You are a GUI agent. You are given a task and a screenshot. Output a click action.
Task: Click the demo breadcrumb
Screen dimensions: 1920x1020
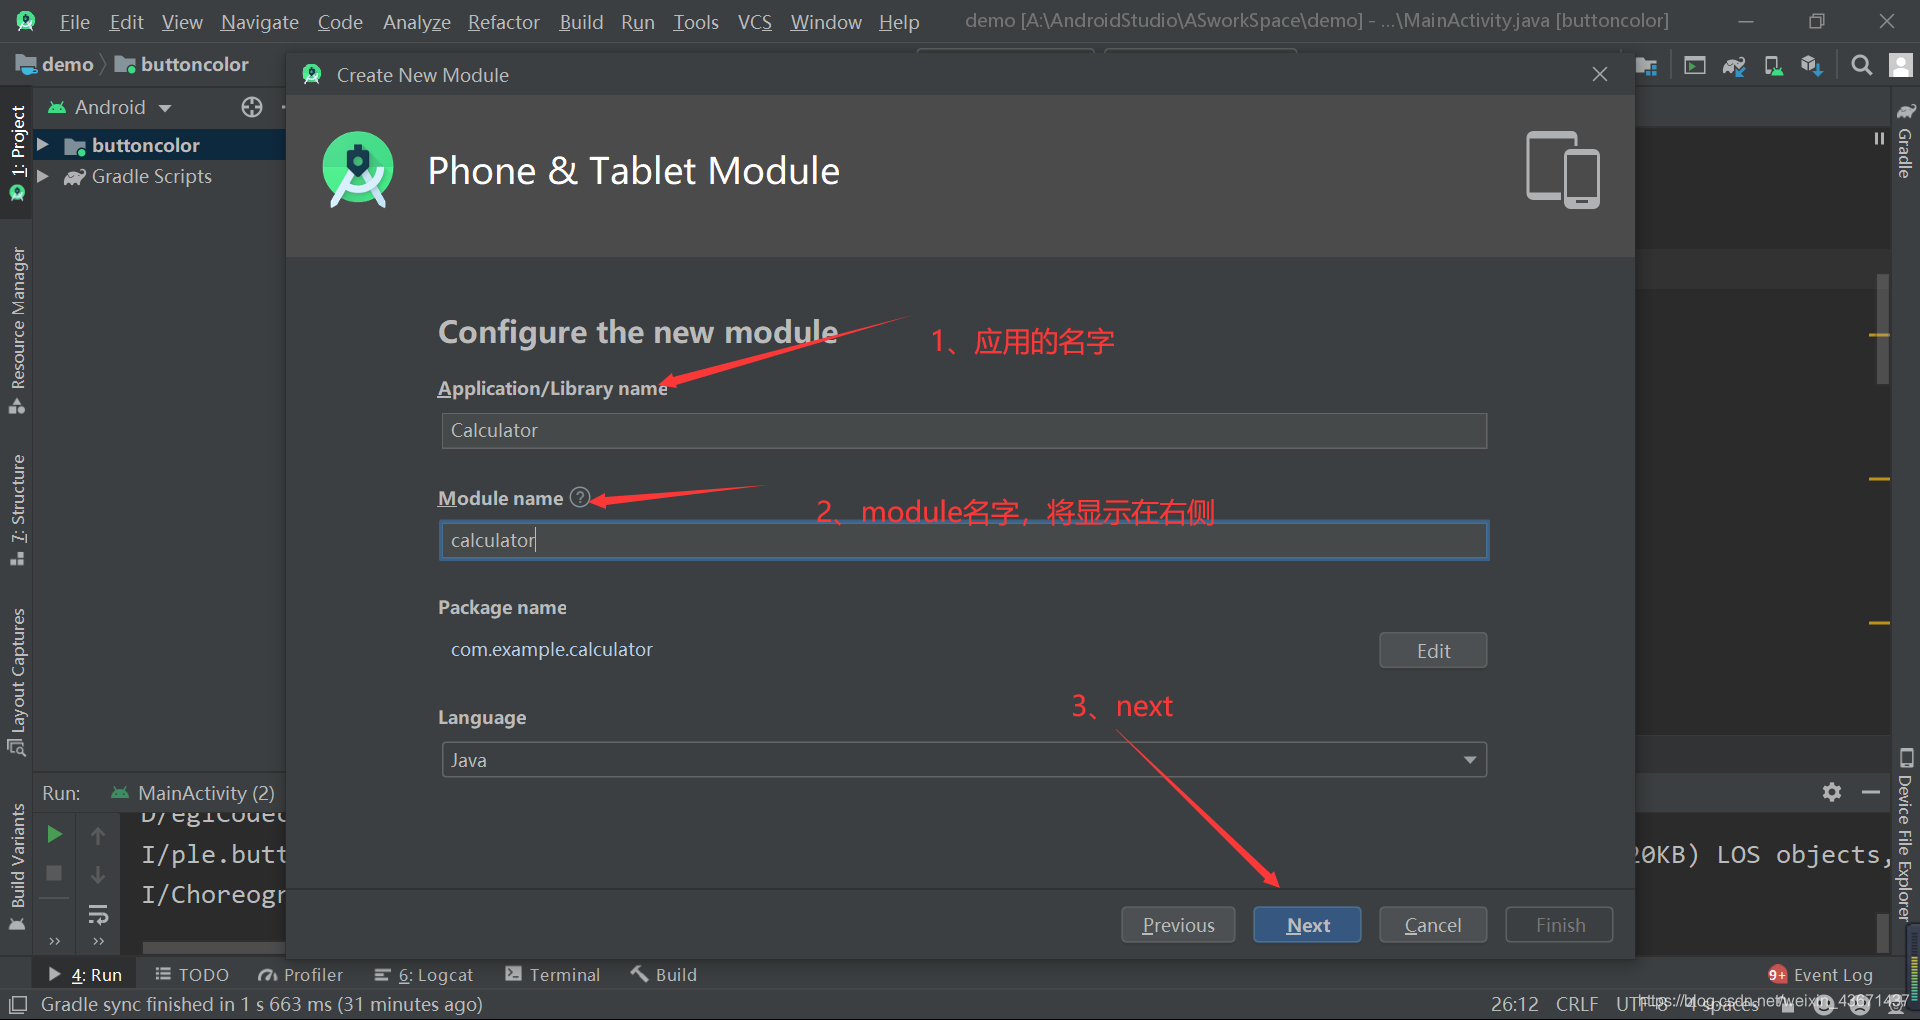coord(56,64)
